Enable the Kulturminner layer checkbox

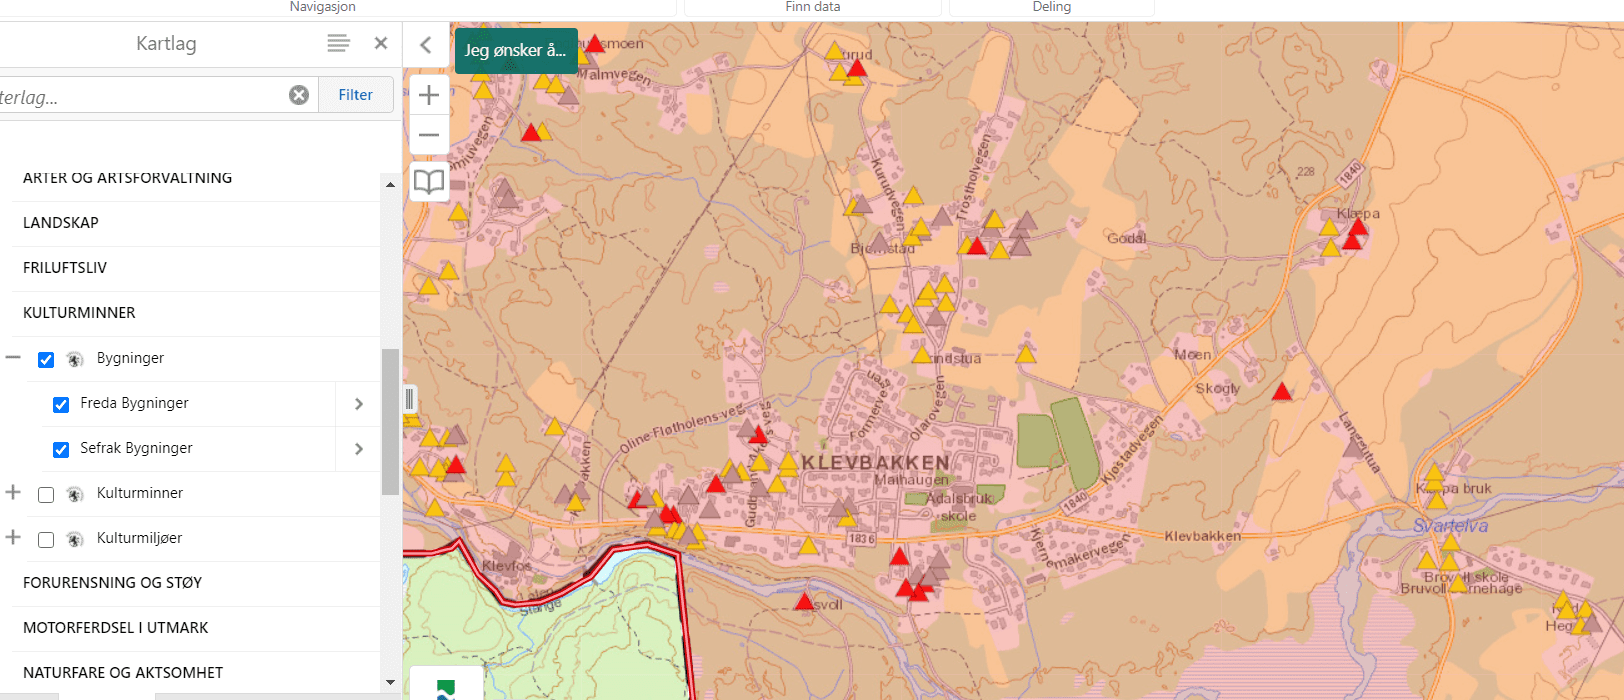pyautogui.click(x=46, y=494)
